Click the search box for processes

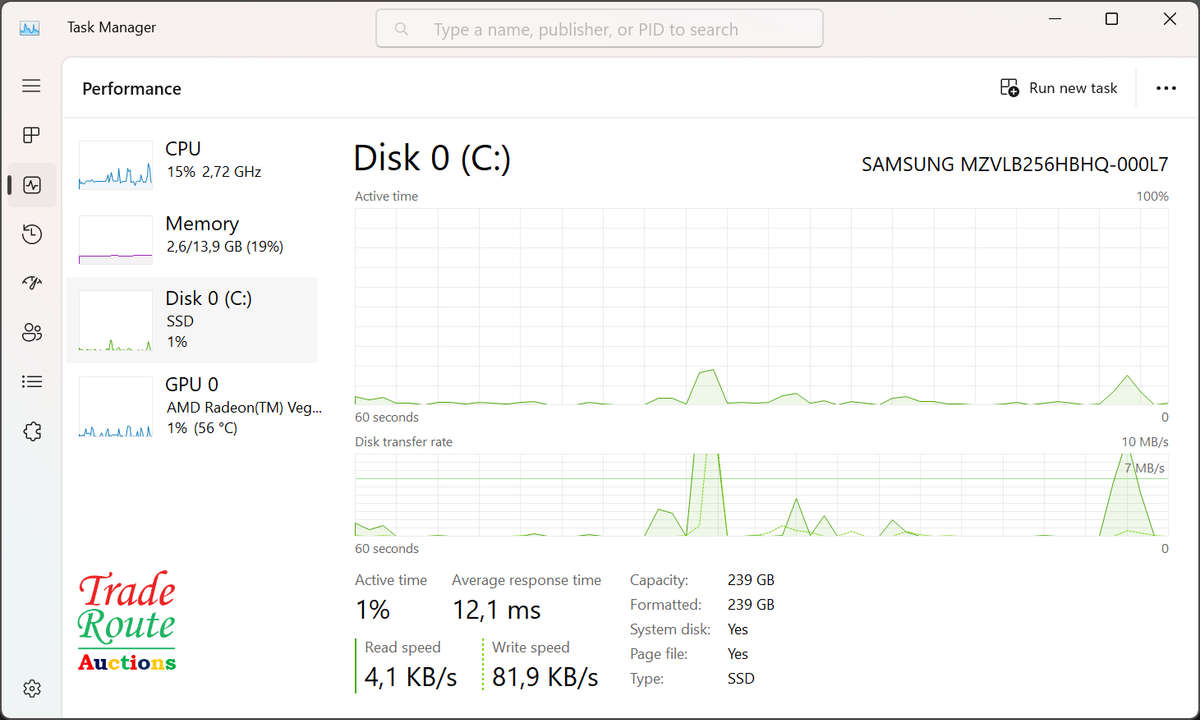(x=599, y=29)
